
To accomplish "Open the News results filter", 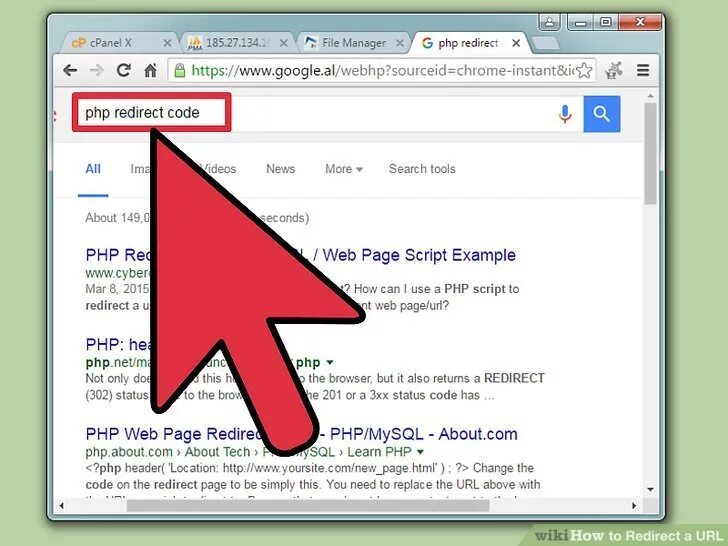I will [280, 169].
